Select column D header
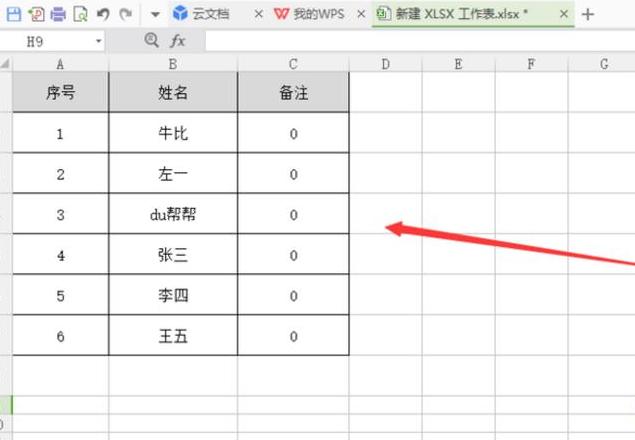Viewport: 635px width, 440px height. (x=386, y=64)
